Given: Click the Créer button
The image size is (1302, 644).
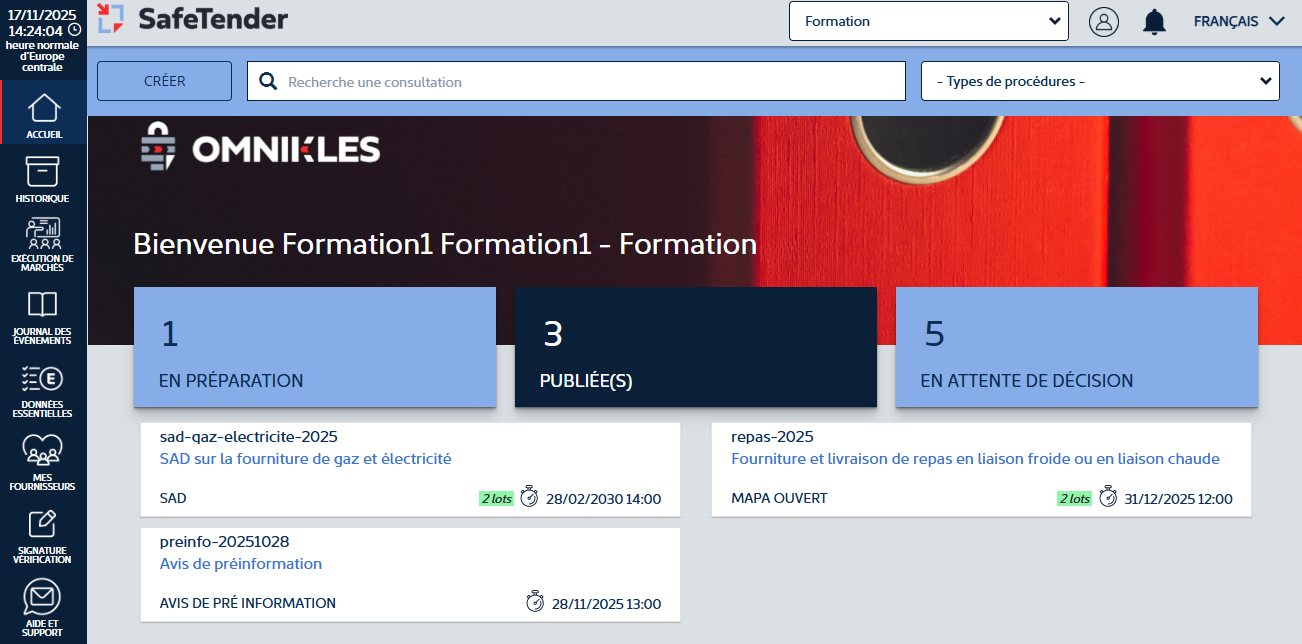Looking at the screenshot, I should point(164,81).
